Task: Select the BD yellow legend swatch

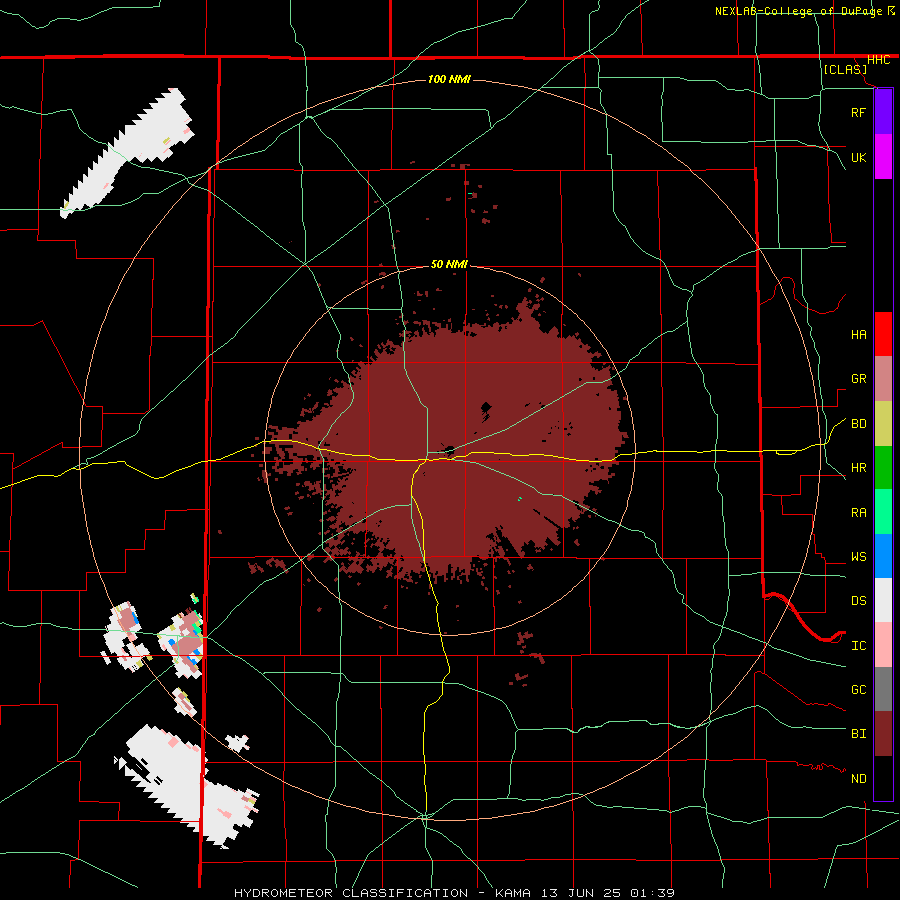Action: click(x=883, y=423)
